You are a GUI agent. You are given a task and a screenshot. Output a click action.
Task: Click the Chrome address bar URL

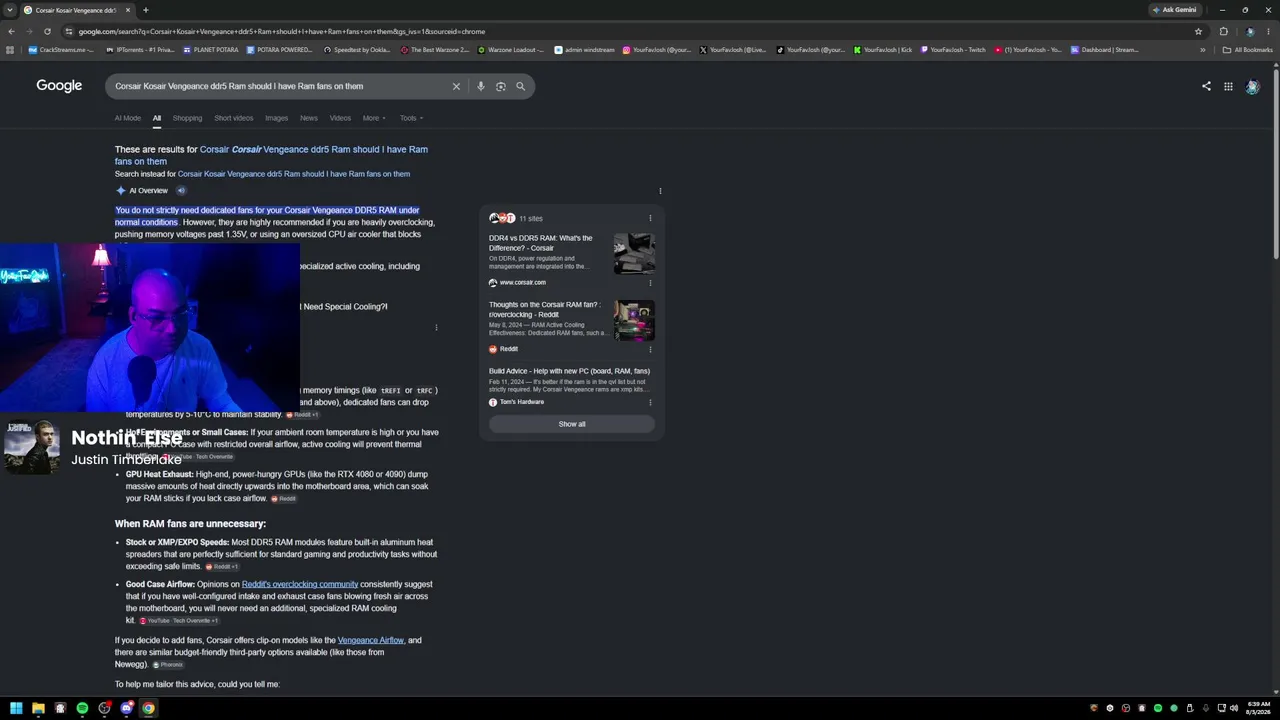[x=282, y=31]
